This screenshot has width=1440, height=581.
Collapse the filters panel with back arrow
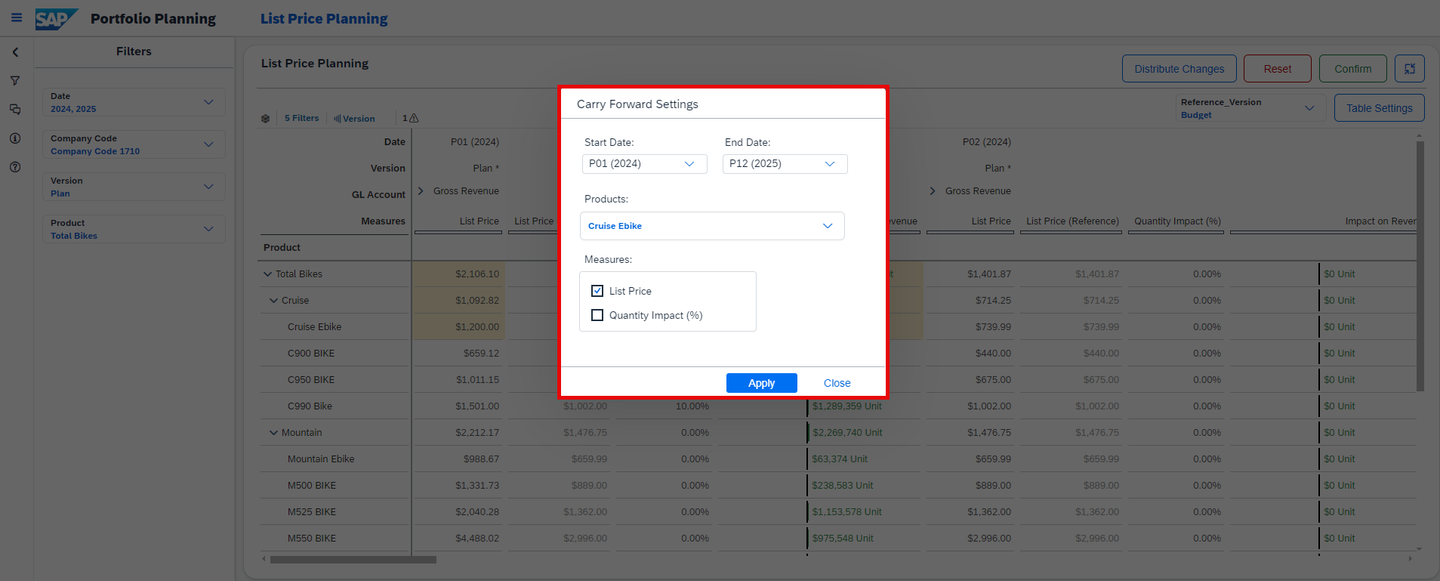pos(16,52)
